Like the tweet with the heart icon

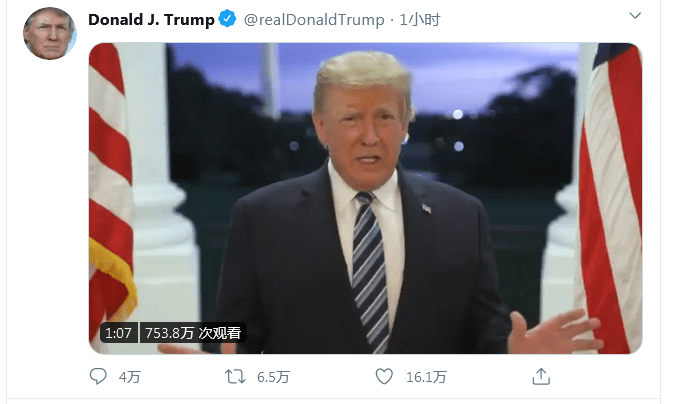(x=384, y=376)
